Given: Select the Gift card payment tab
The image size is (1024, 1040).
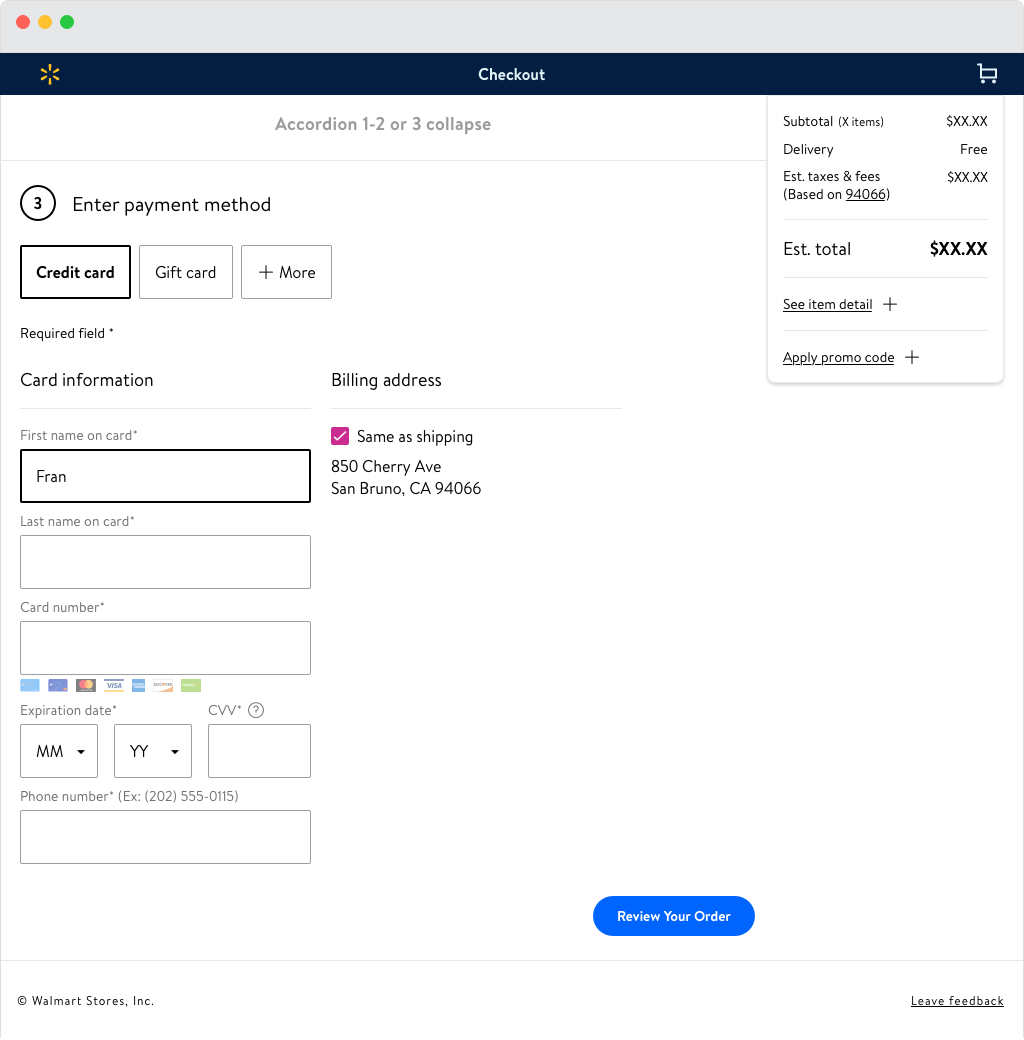Looking at the screenshot, I should [186, 272].
